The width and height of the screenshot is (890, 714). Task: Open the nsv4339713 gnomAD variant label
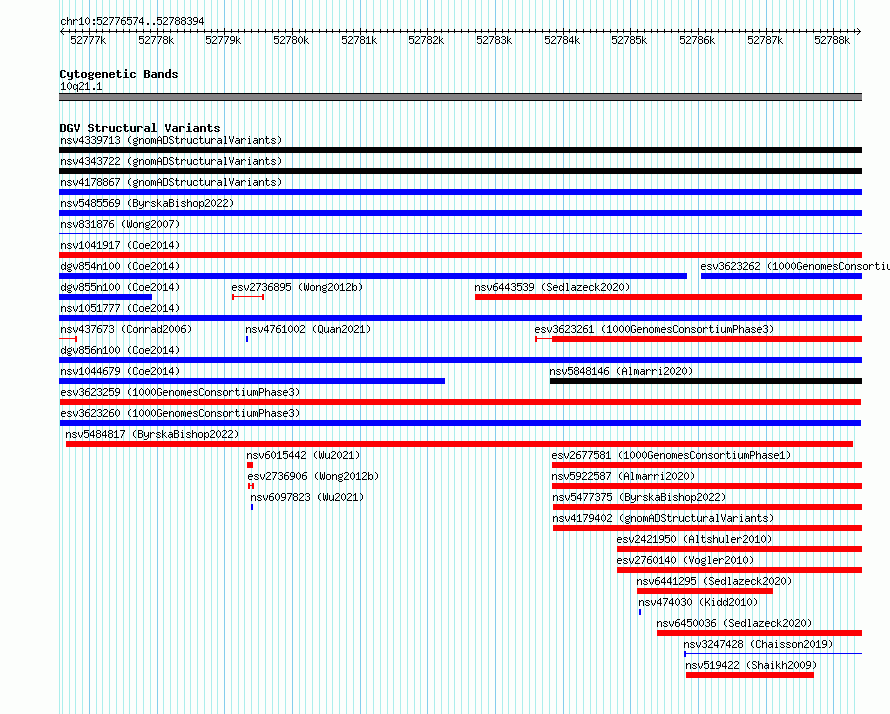pyautogui.click(x=171, y=140)
